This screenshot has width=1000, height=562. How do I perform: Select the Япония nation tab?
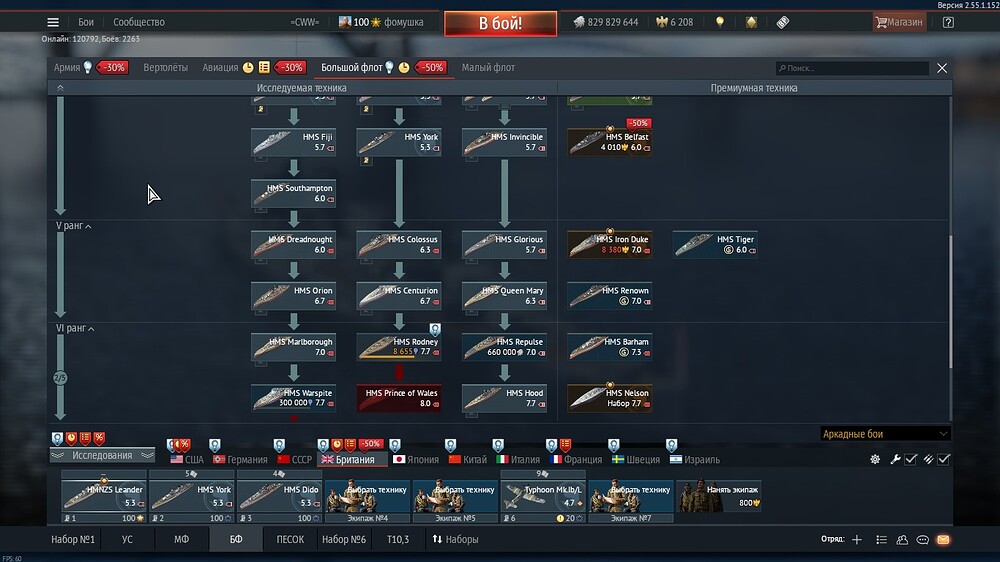click(416, 460)
